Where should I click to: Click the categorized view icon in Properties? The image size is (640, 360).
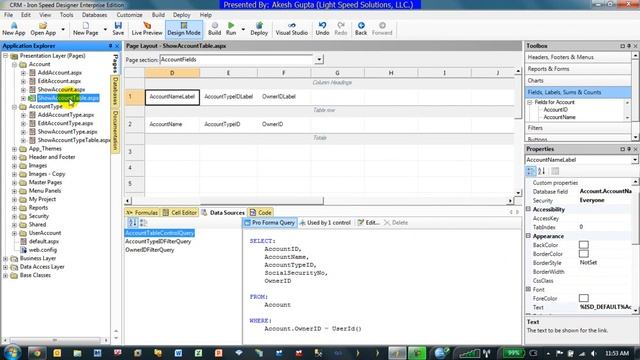coord(530,171)
